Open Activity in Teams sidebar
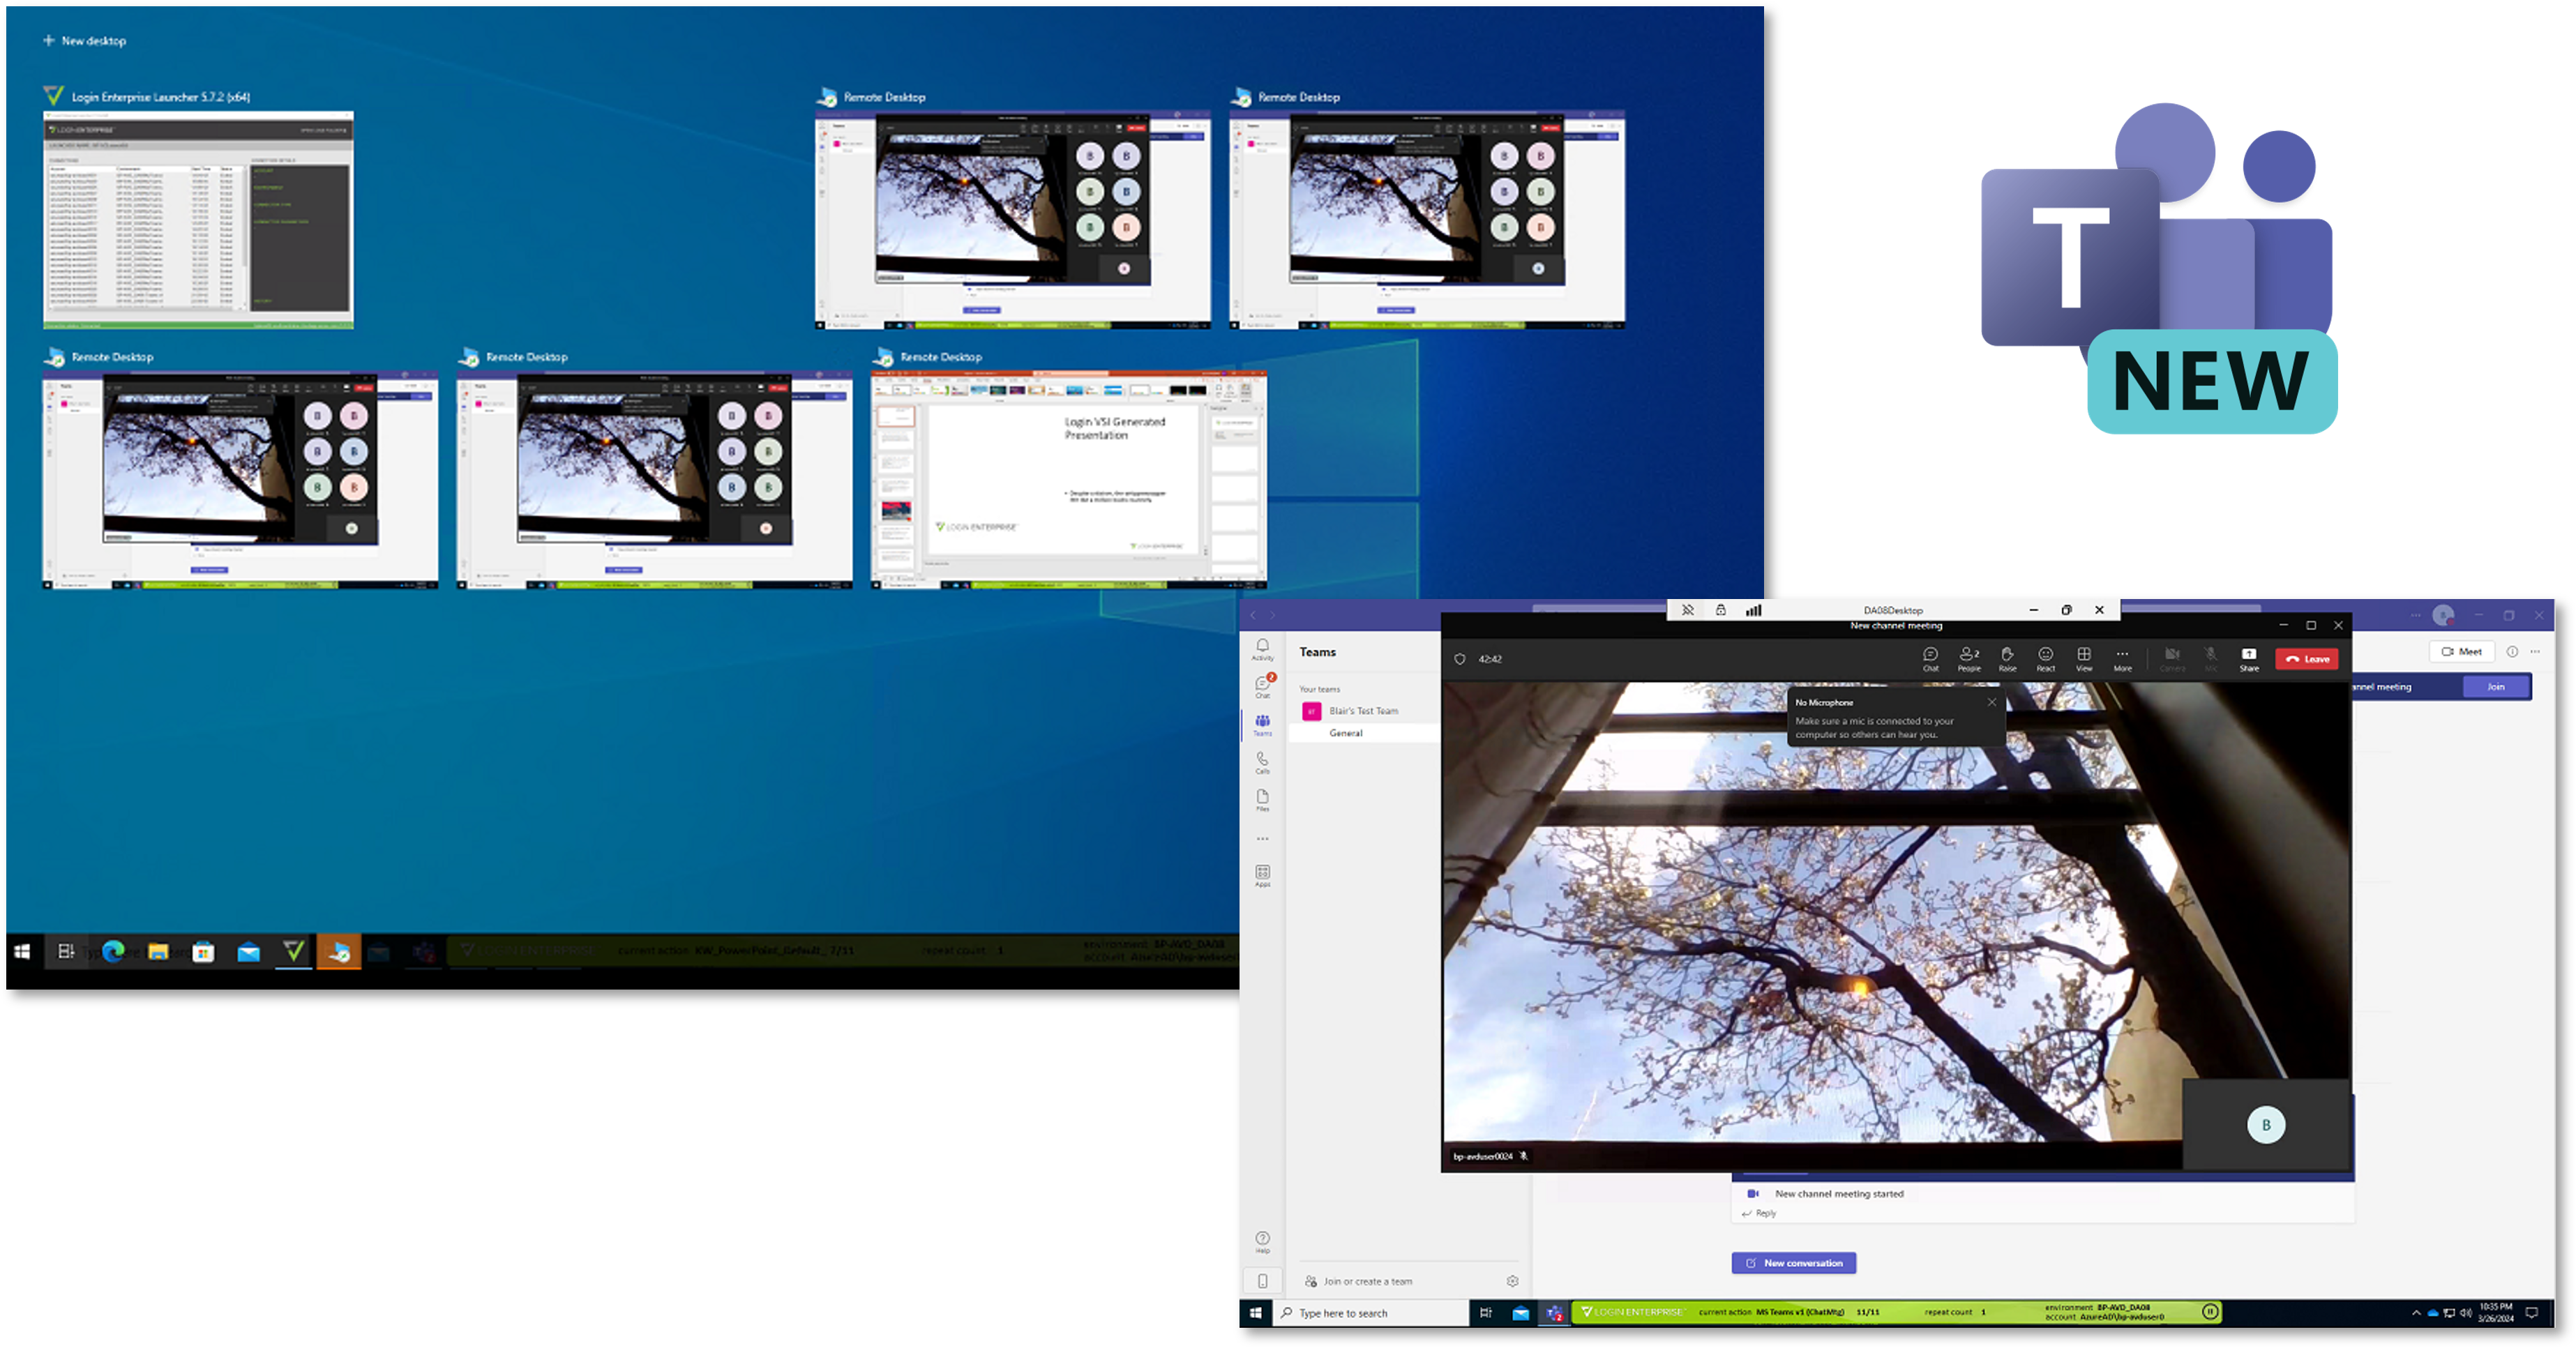The height and width of the screenshot is (1348, 2576). [1262, 649]
